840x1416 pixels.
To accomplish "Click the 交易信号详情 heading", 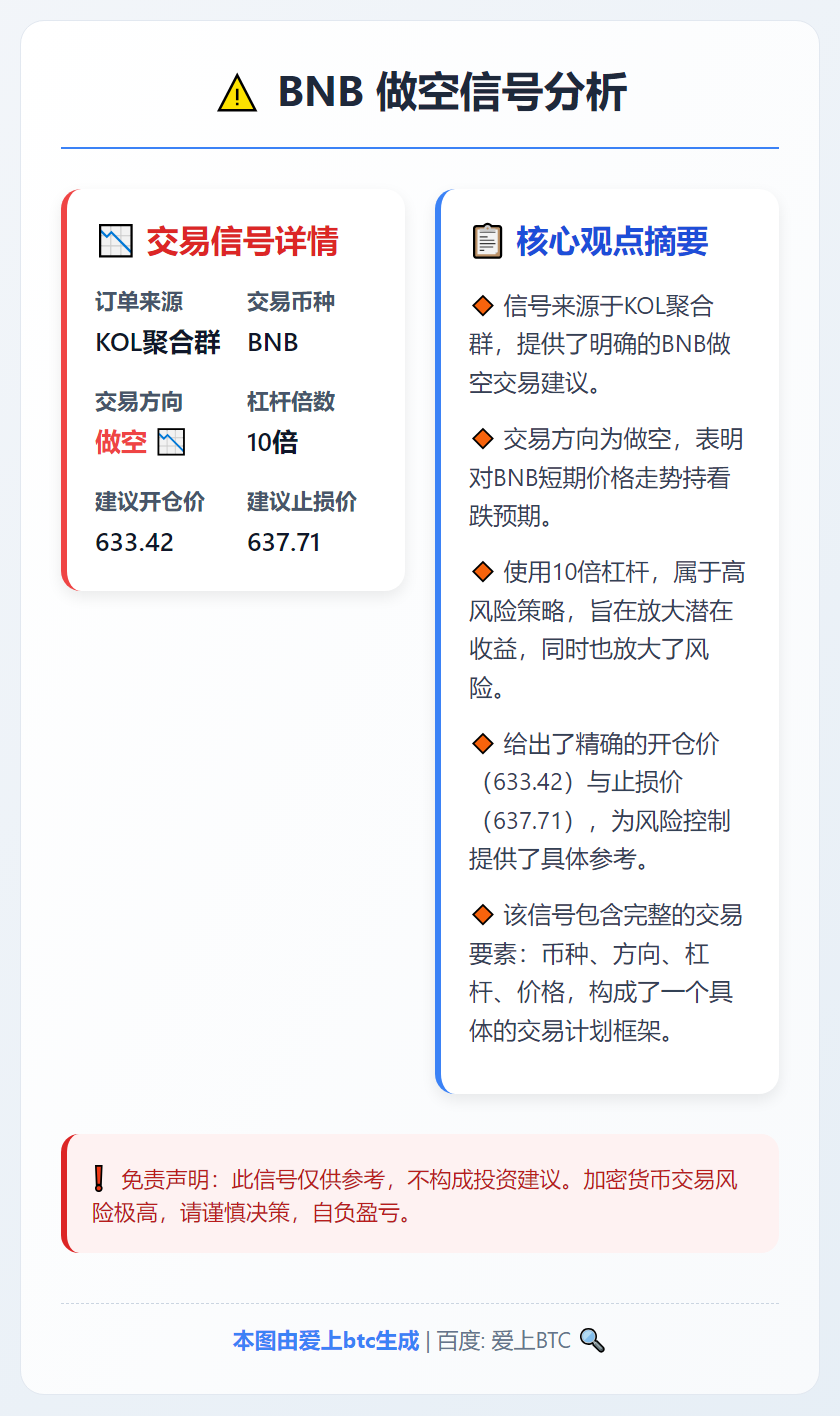I will pos(242,241).
